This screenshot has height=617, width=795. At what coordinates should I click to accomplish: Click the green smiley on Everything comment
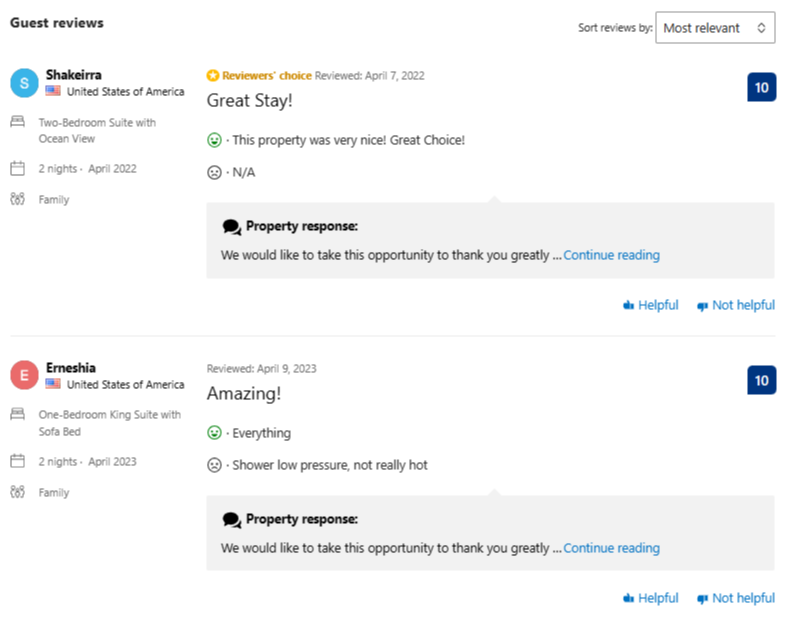tap(214, 432)
